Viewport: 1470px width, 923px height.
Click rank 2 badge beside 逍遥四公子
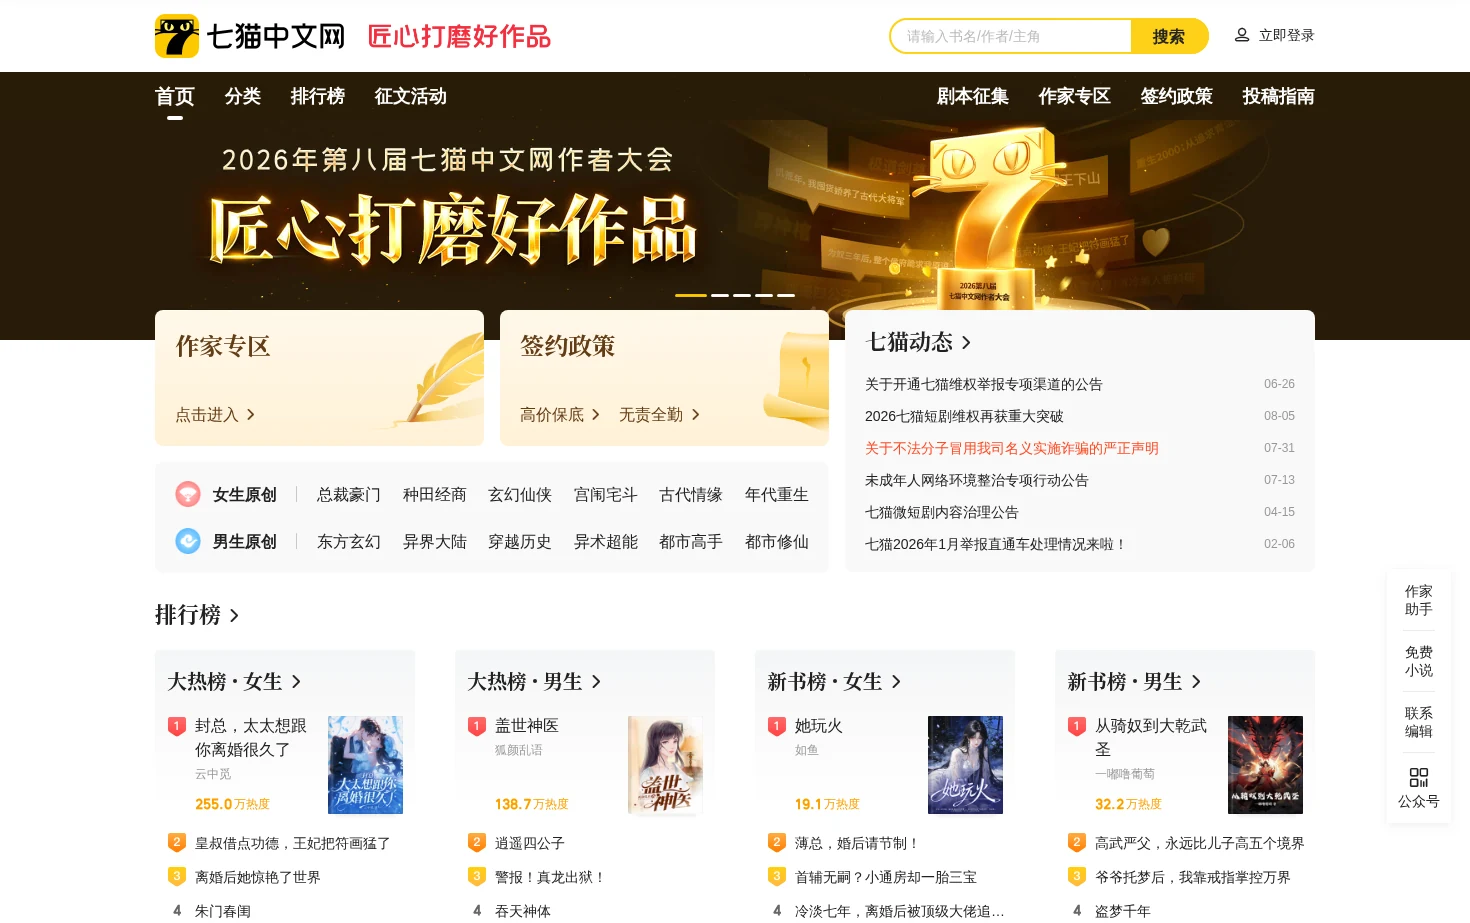[477, 843]
